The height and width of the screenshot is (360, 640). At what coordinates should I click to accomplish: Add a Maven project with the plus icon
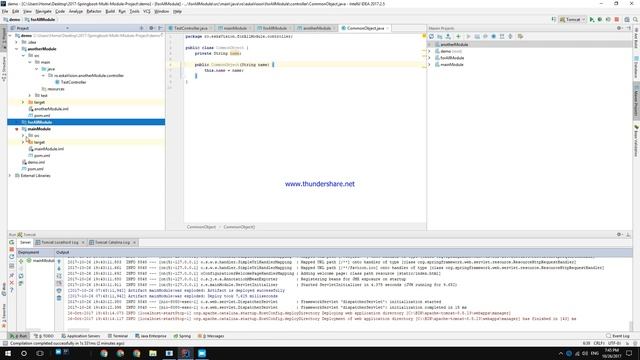[458, 36]
